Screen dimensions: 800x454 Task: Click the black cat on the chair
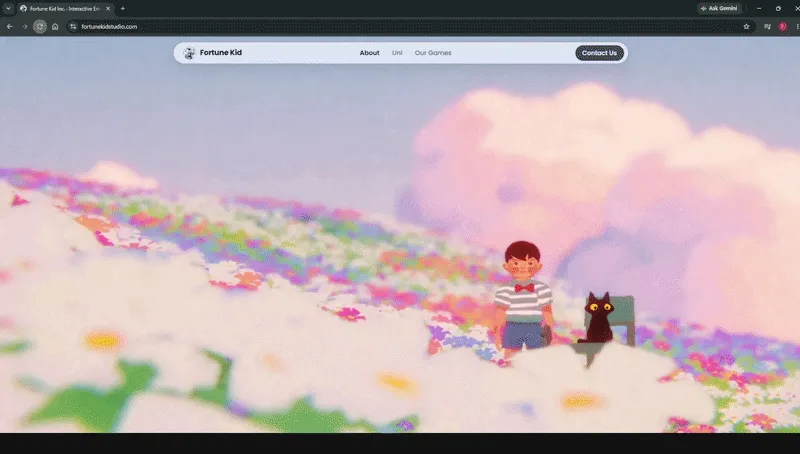point(597,317)
